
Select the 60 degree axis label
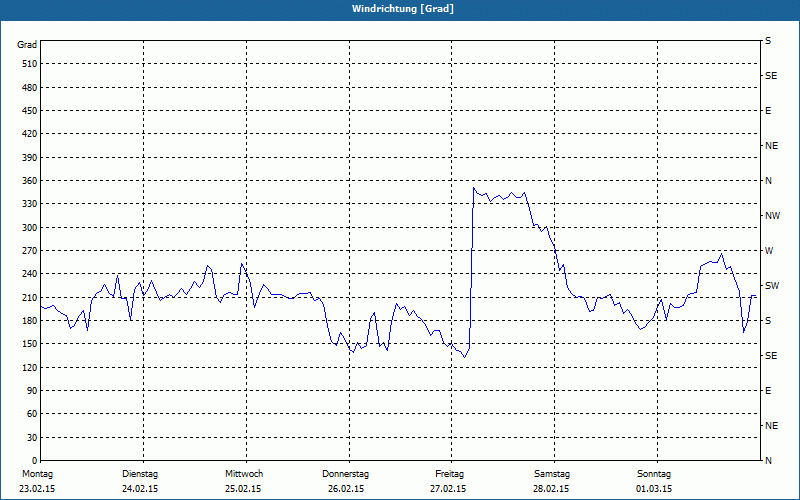click(32, 414)
